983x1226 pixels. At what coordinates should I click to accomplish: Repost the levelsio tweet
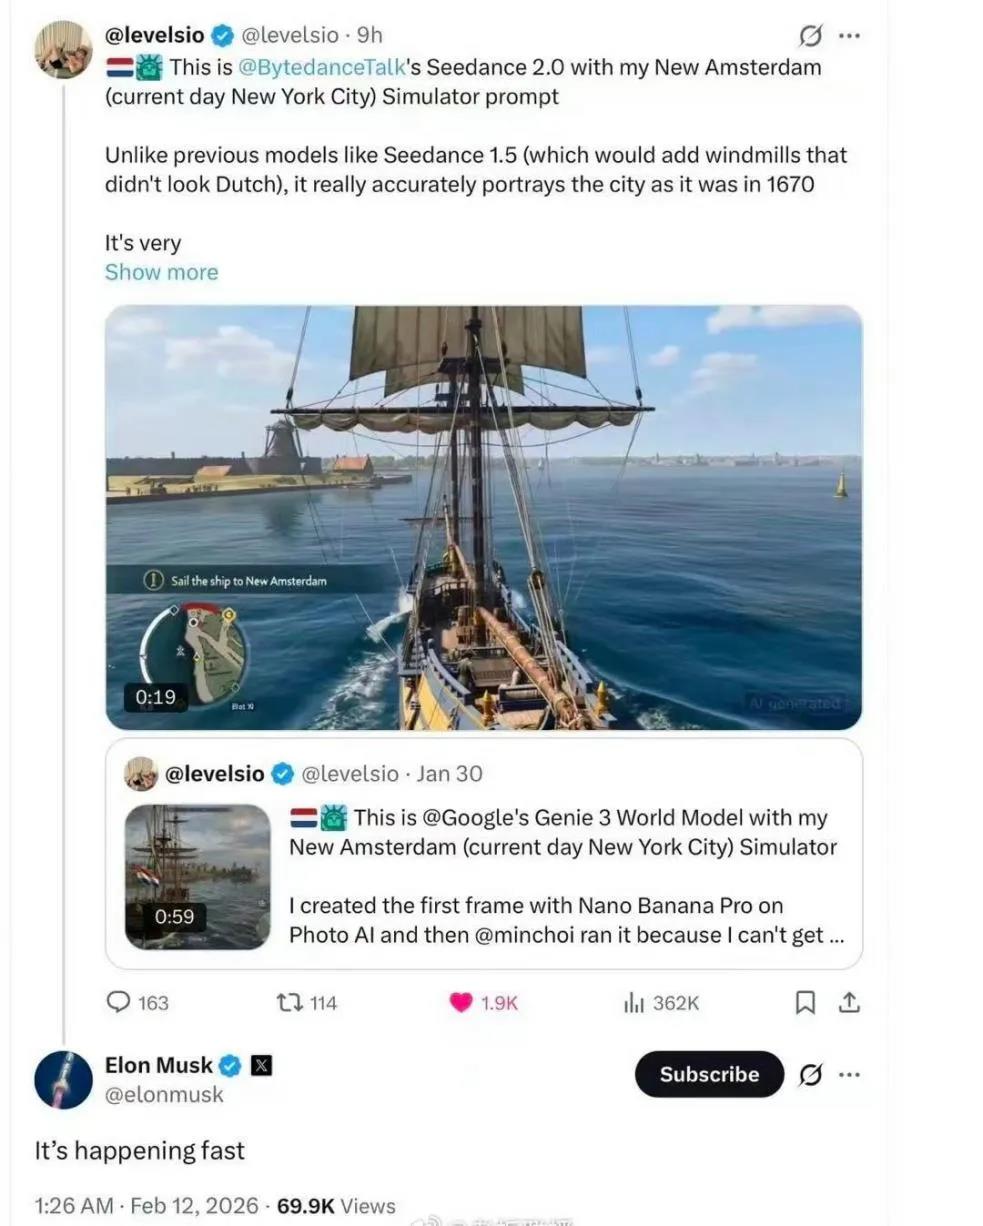click(x=290, y=1002)
